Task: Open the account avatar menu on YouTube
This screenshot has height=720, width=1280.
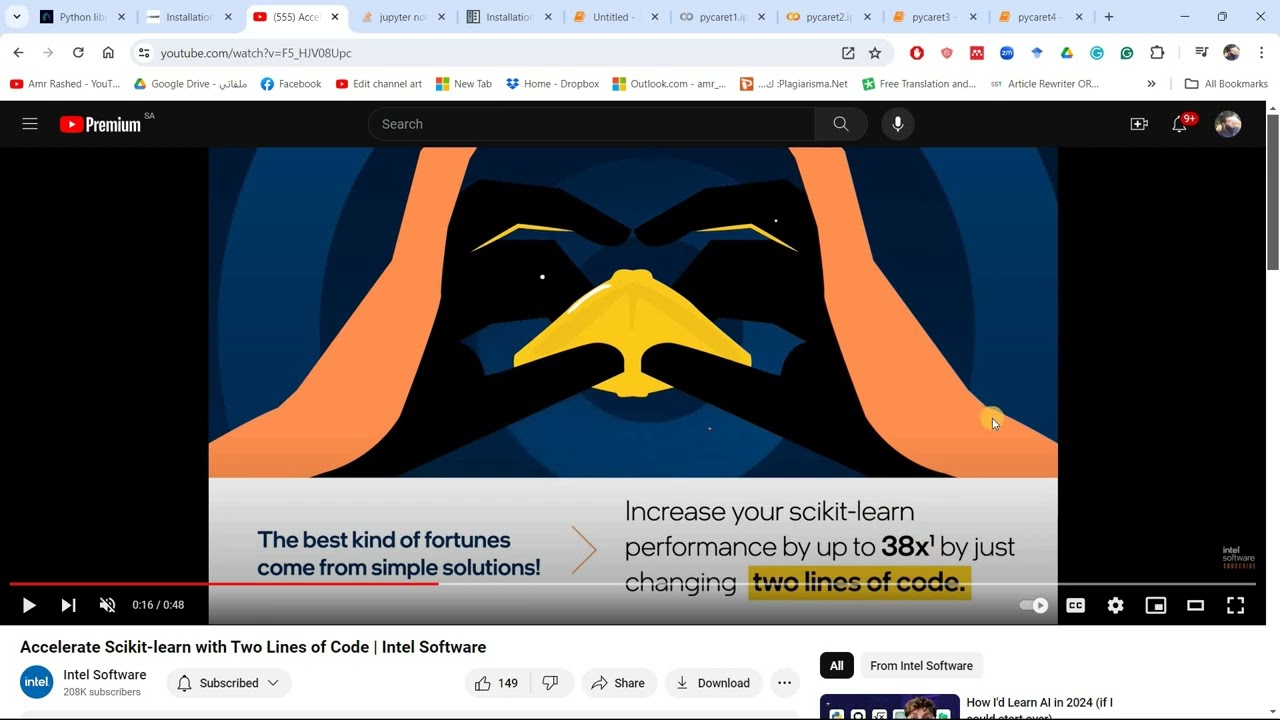Action: coord(1228,124)
